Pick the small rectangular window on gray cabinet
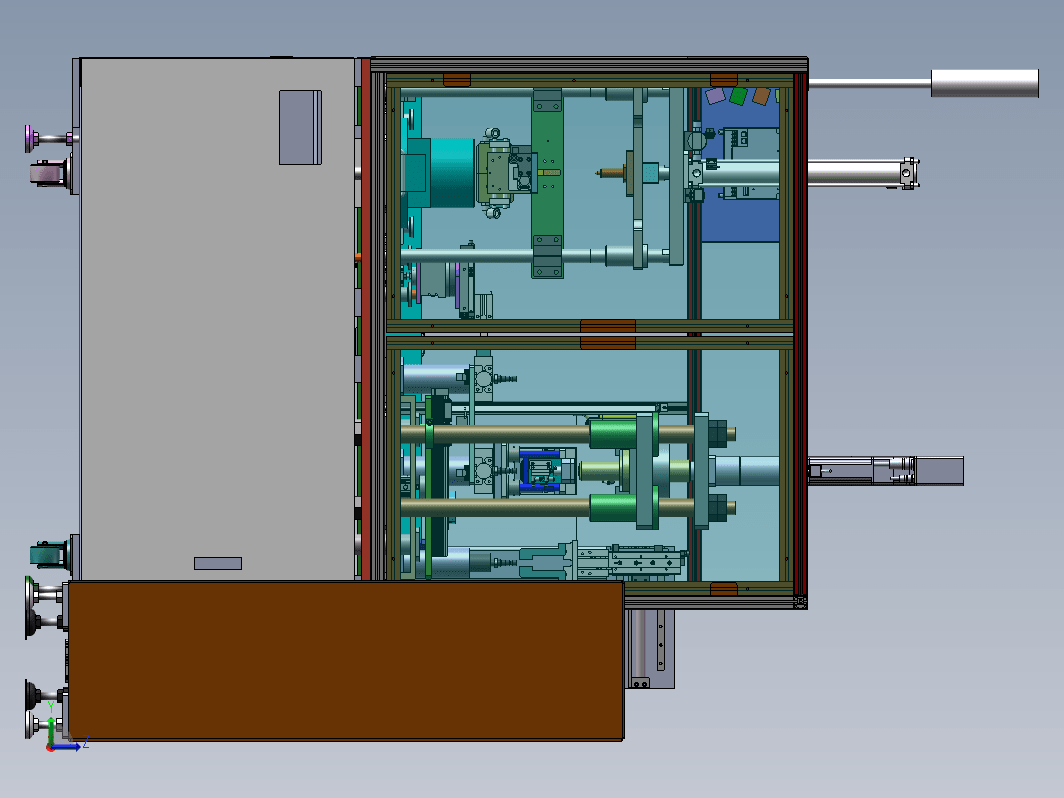The width and height of the screenshot is (1064, 798). click(x=301, y=128)
